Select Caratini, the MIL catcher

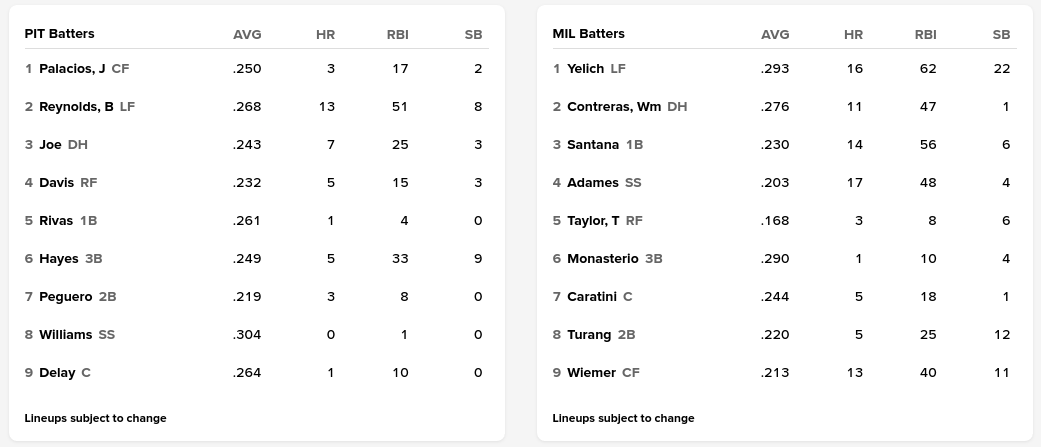pos(592,297)
